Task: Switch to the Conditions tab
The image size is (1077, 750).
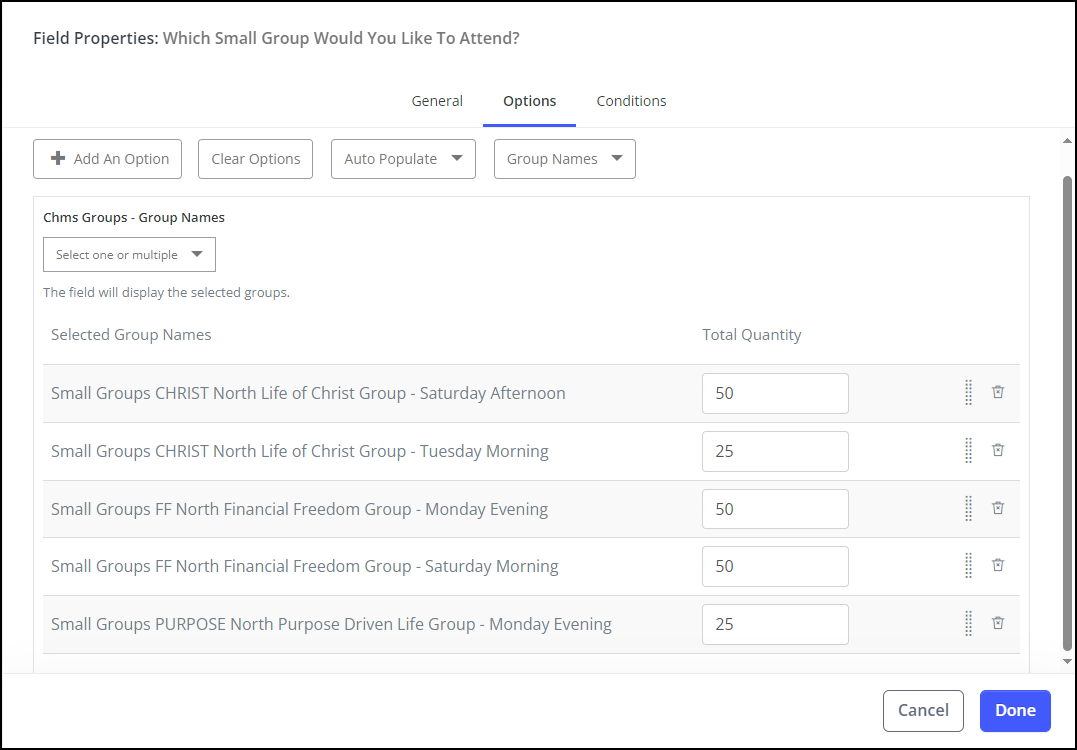Action: (631, 101)
